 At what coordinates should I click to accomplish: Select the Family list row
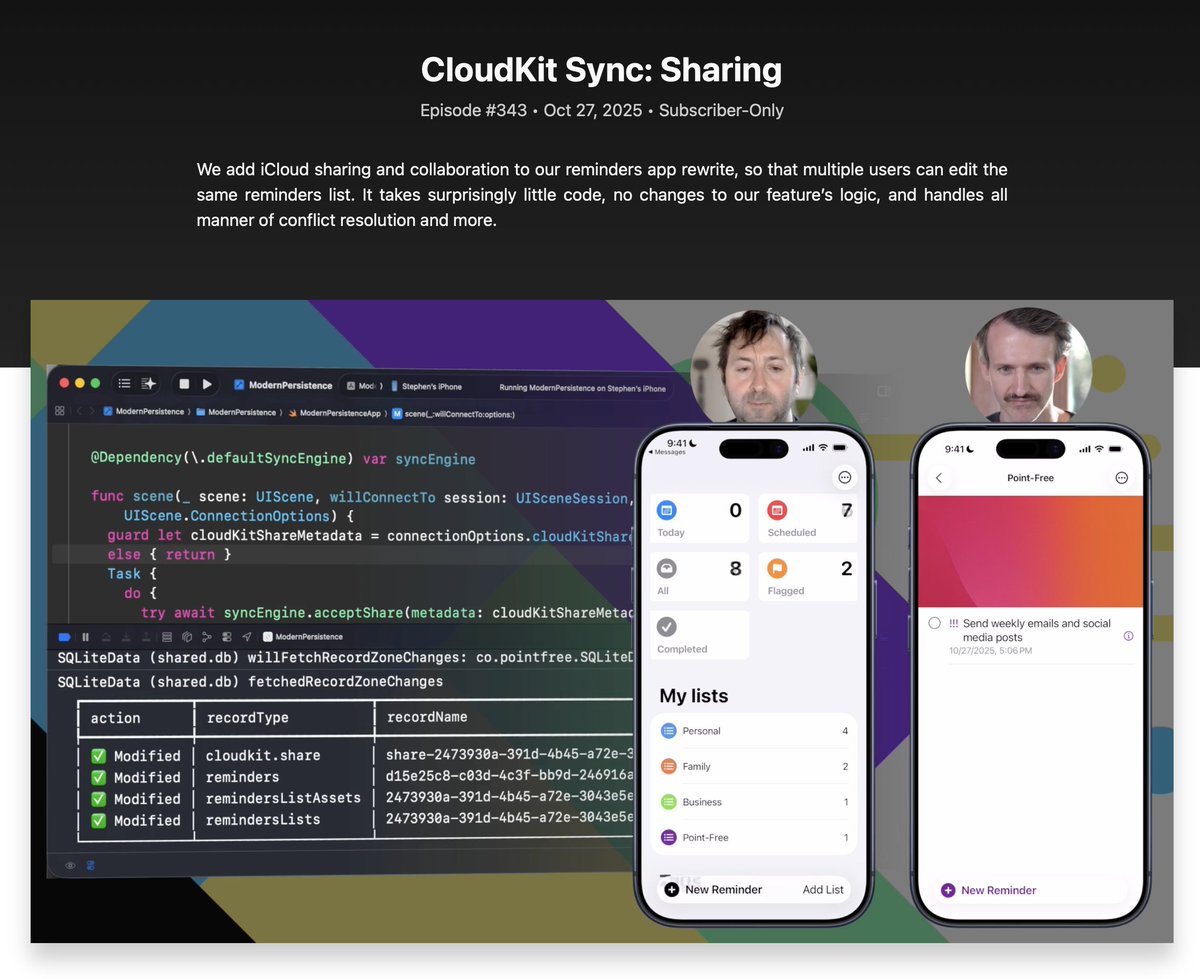754,767
